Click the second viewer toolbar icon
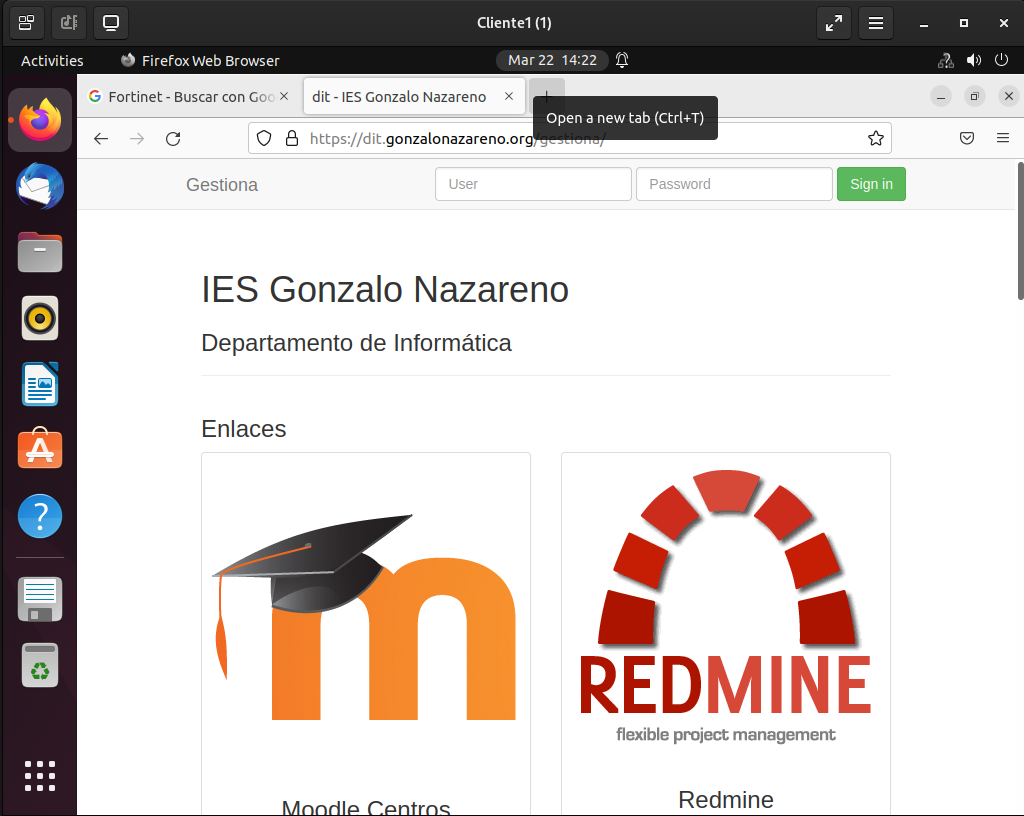The width and height of the screenshot is (1024, 816). tap(69, 24)
